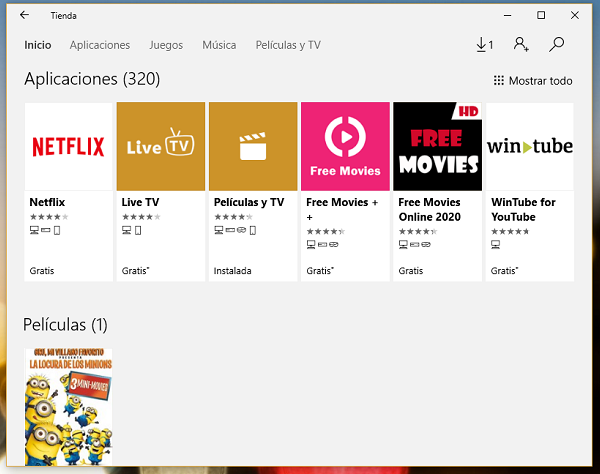Screen dimensions: 600x474
Task: Open La Locura de los Minions poster
Action: pyautogui.click(x=68, y=407)
